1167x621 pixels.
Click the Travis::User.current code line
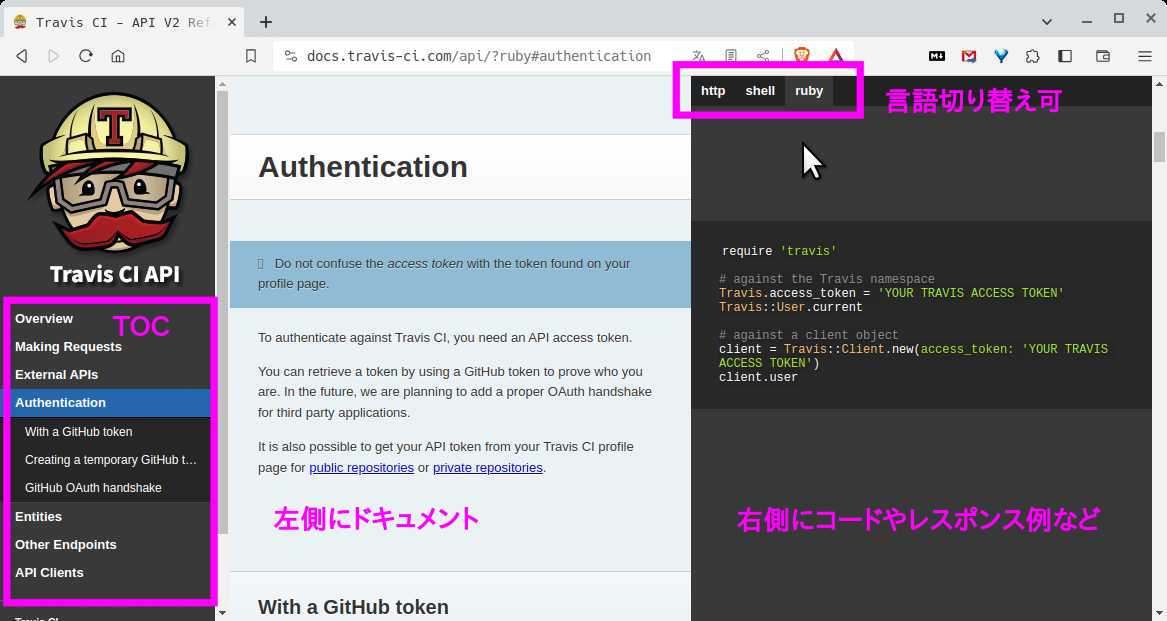790,308
